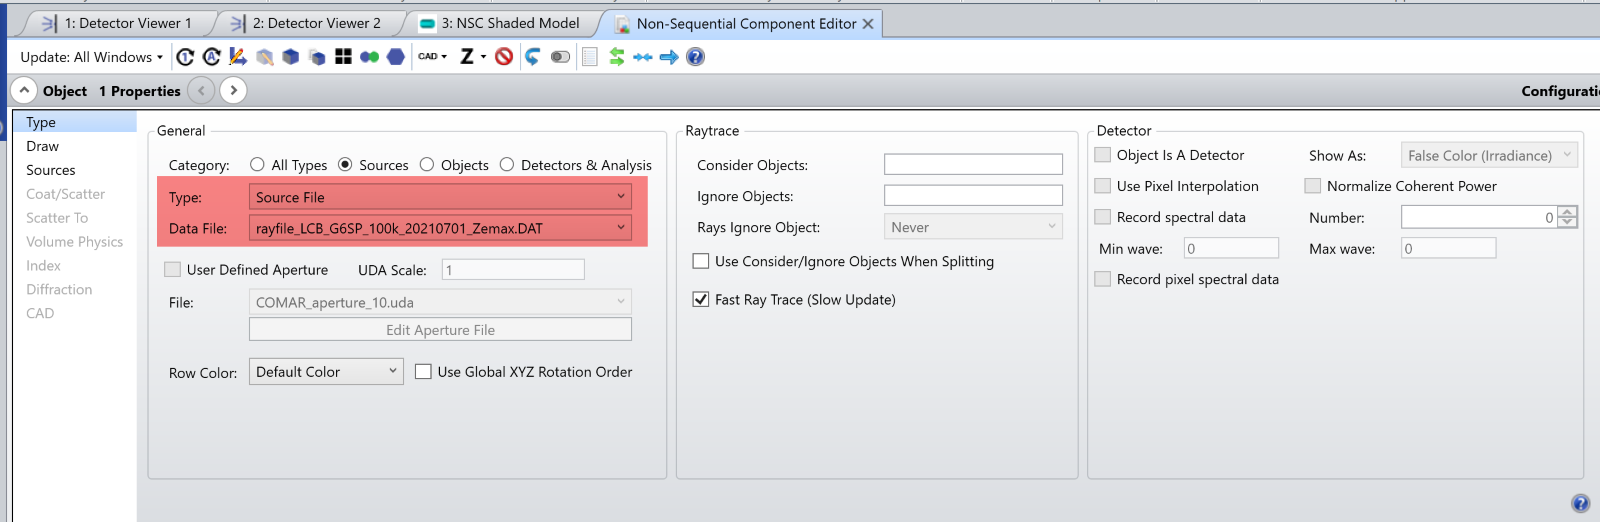Toggle the Object Is A Detector checkbox

click(1103, 155)
